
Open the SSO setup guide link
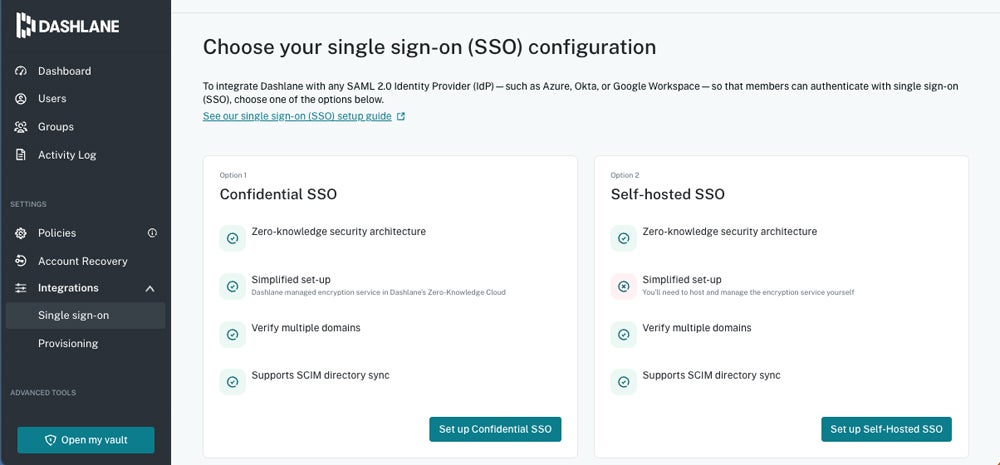point(296,116)
